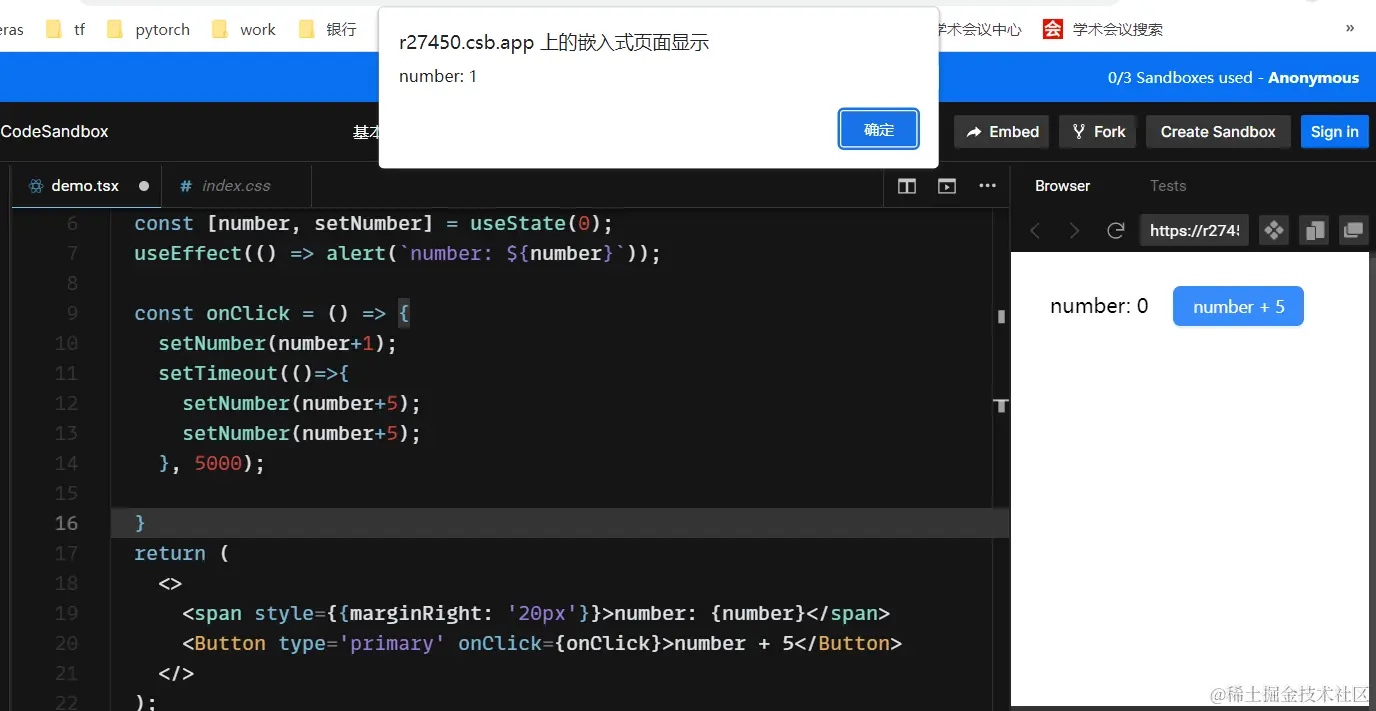
Task: Click line 16 closing brace in editor
Action: click(140, 523)
